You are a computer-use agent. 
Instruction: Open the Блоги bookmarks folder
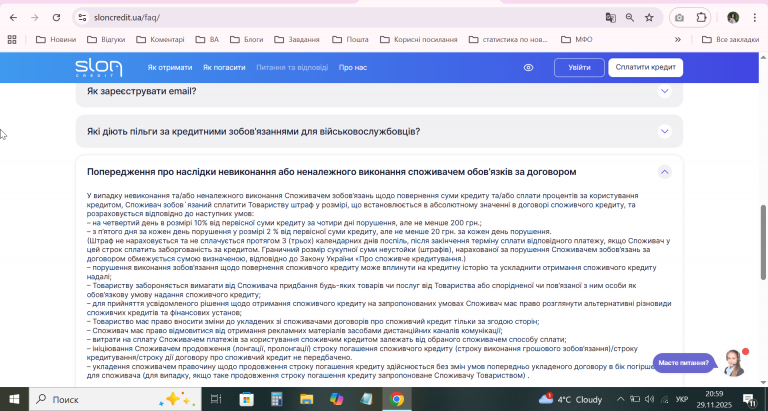click(246, 40)
